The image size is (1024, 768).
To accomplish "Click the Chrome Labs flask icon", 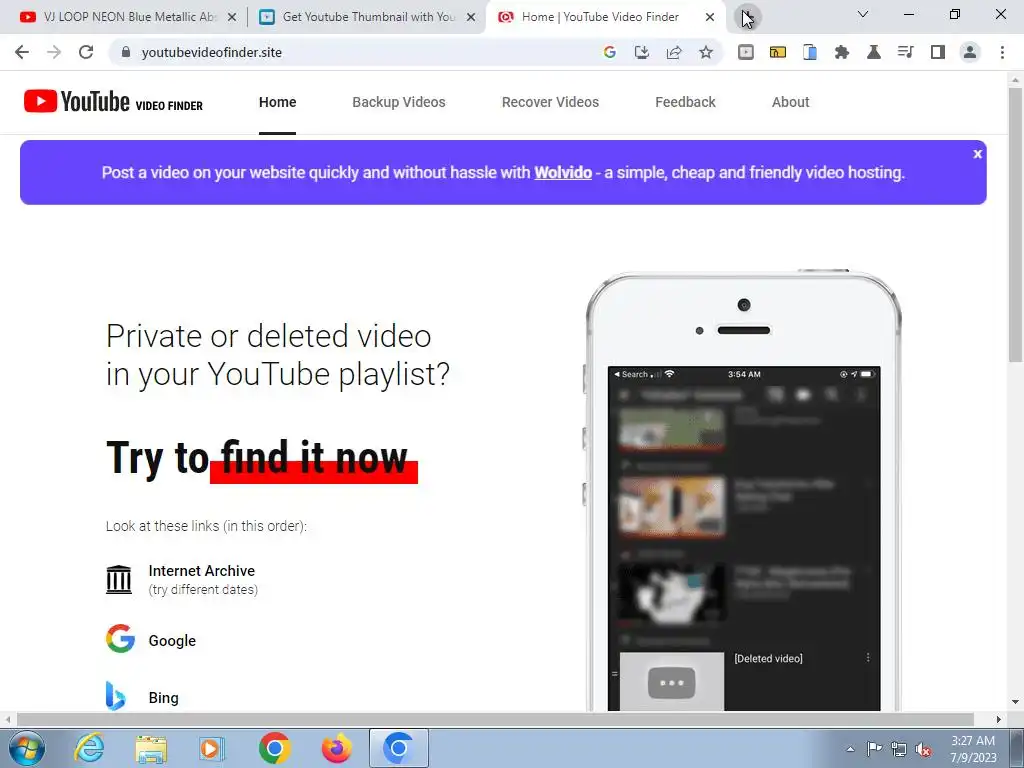I will click(874, 52).
